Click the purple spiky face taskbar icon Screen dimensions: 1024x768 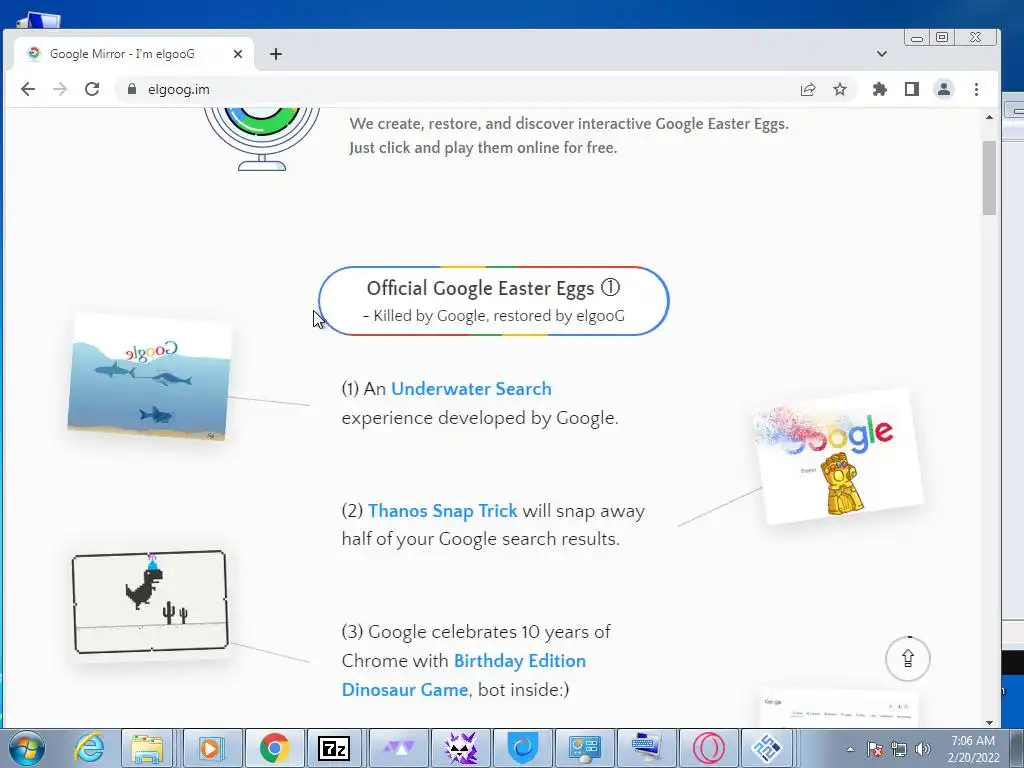(460, 748)
